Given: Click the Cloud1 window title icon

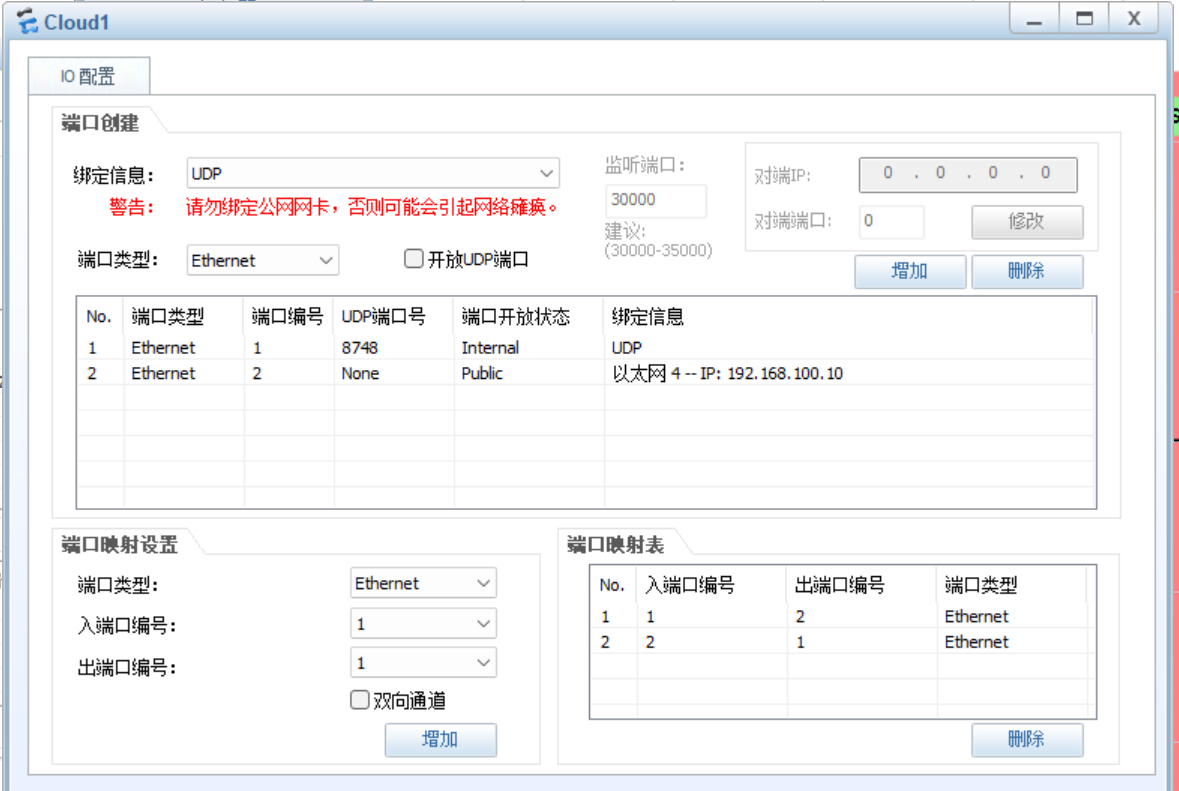Looking at the screenshot, I should 27,22.
